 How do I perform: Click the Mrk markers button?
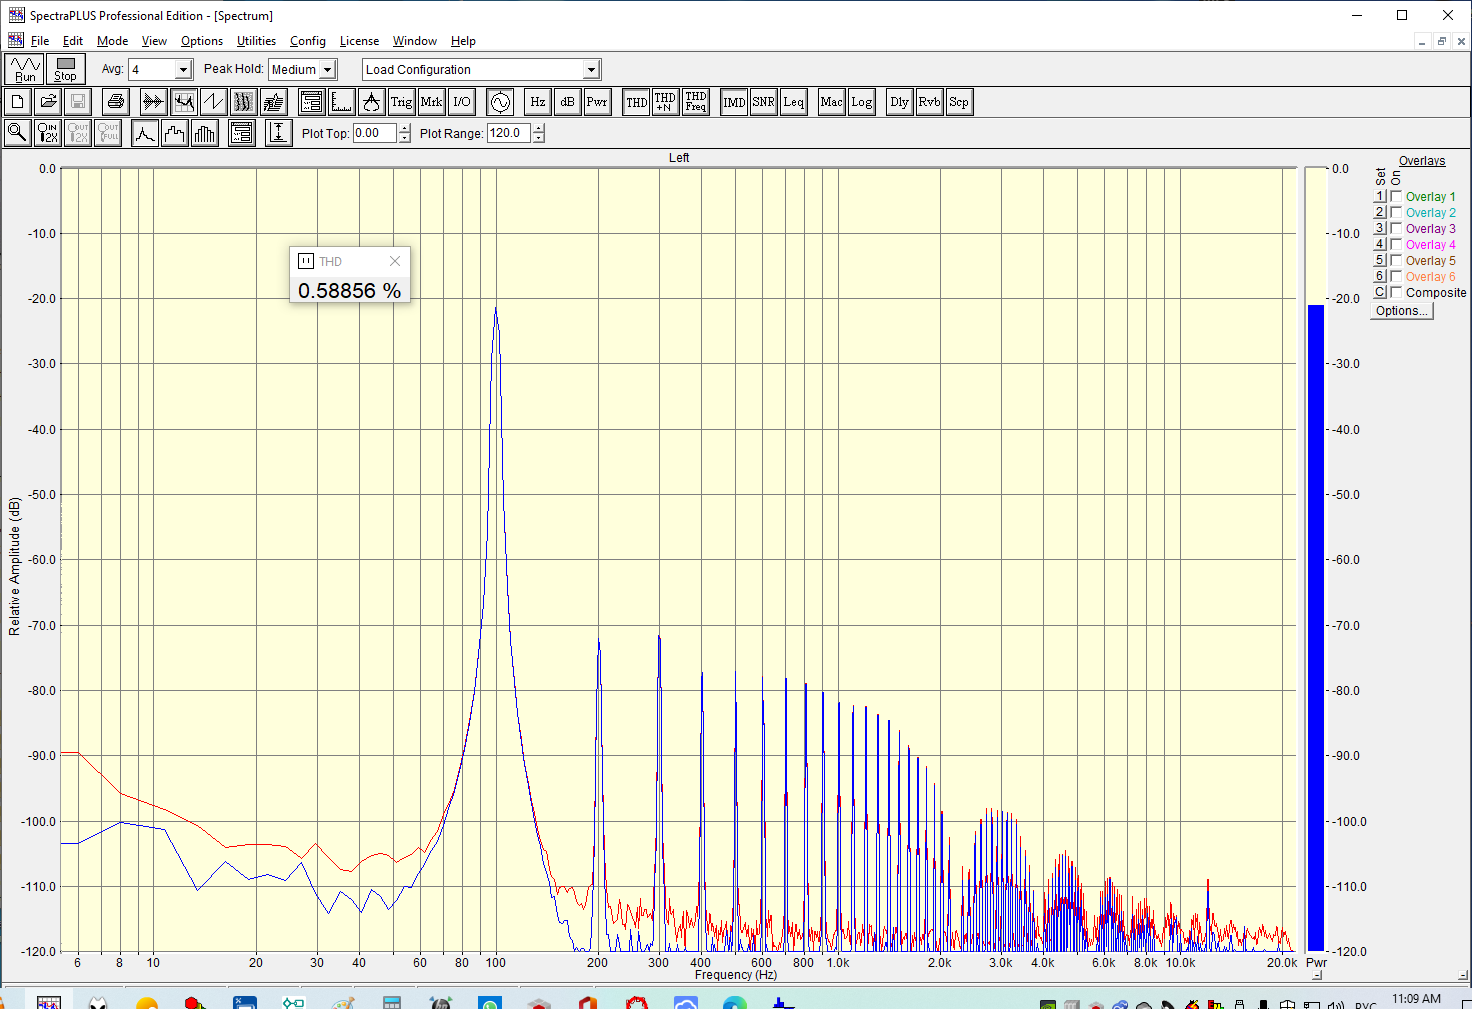pos(431,102)
